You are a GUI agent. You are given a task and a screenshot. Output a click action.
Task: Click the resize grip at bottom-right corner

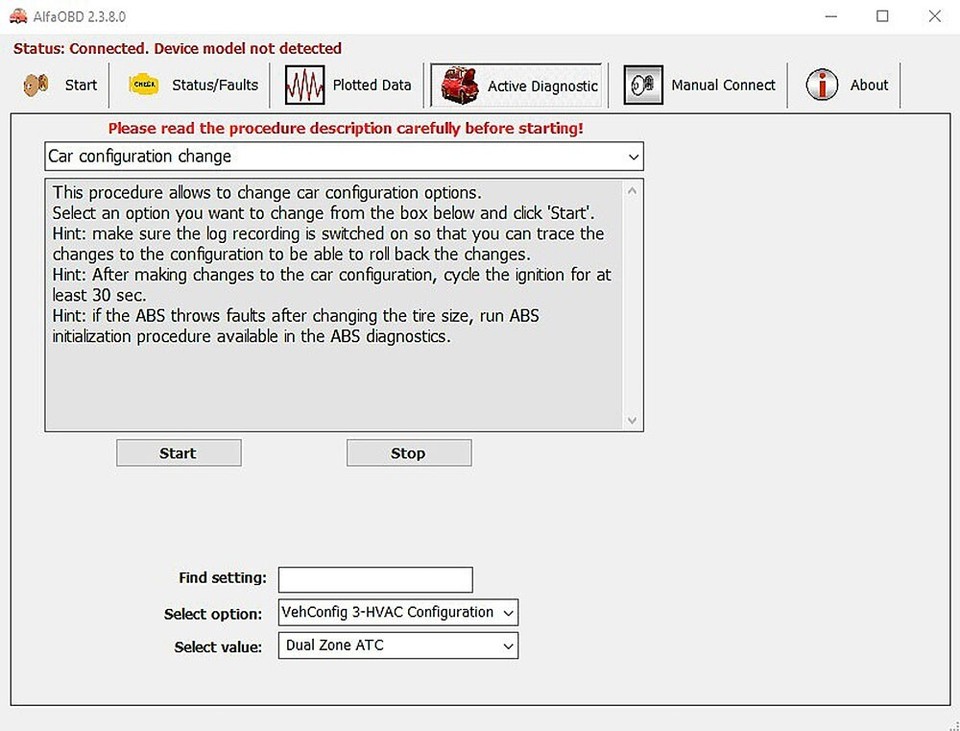pos(953,724)
